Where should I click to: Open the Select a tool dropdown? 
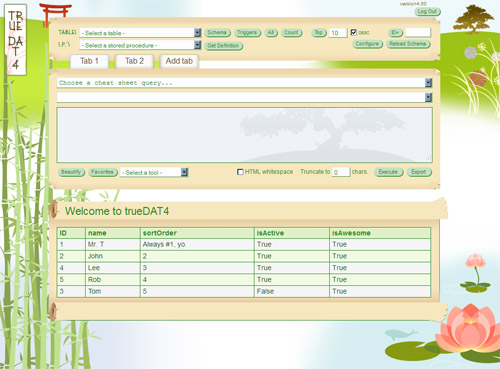(154, 172)
